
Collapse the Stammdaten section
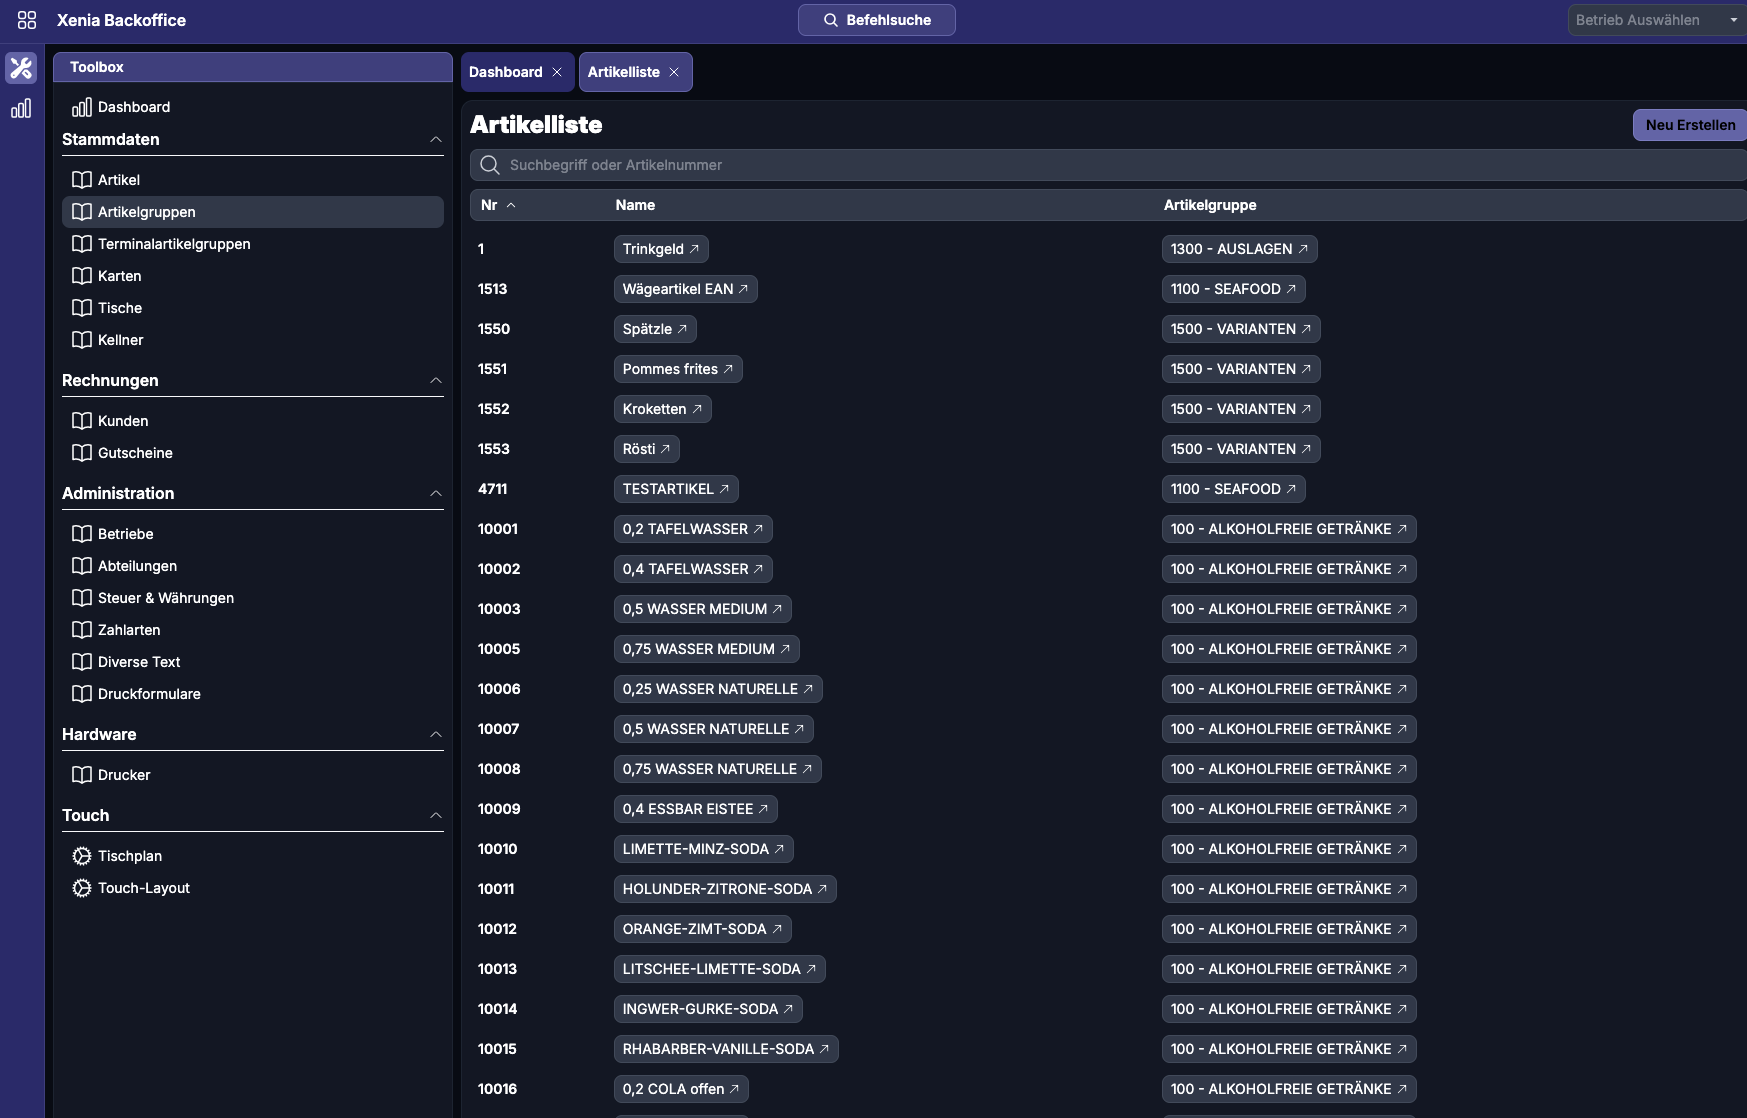tap(436, 140)
